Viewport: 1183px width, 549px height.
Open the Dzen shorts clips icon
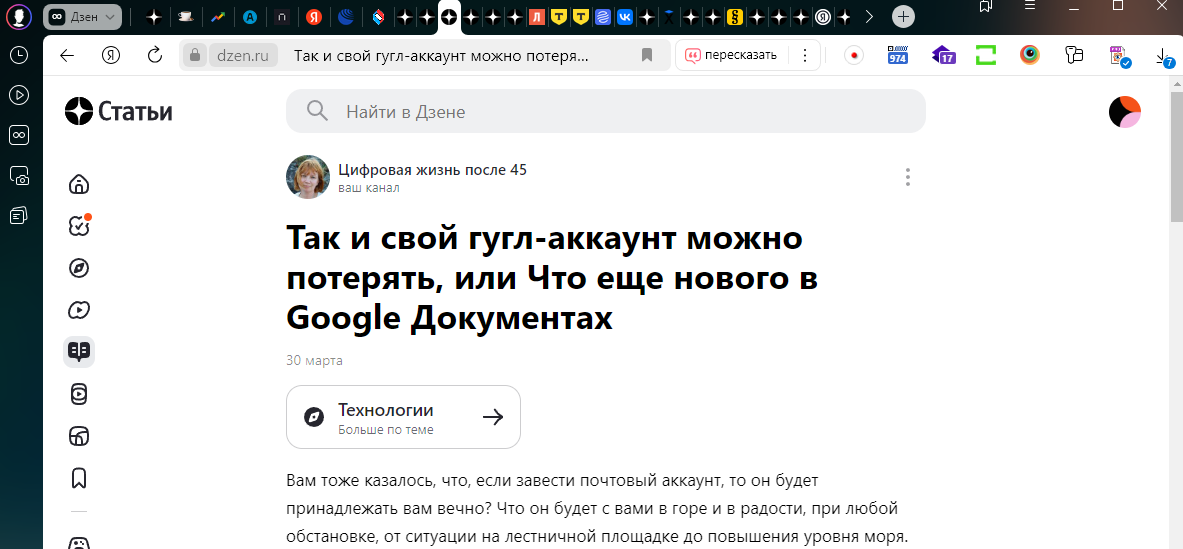click(78, 394)
